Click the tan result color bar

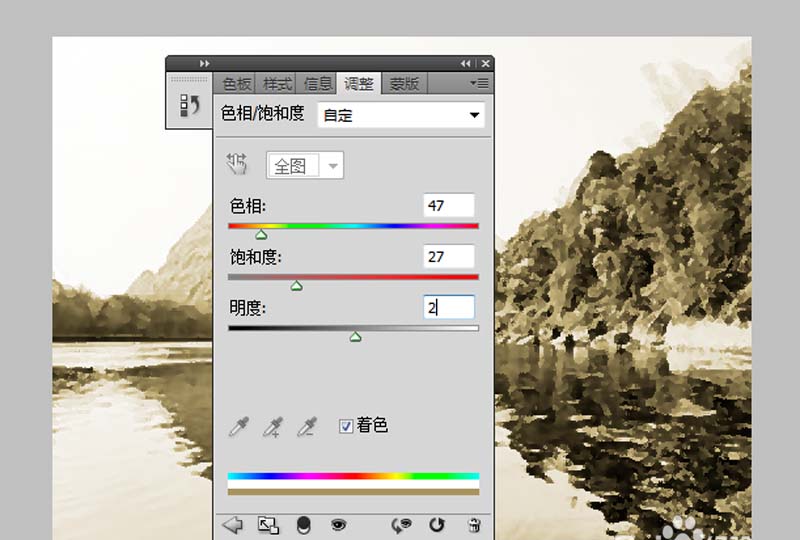coord(354,492)
